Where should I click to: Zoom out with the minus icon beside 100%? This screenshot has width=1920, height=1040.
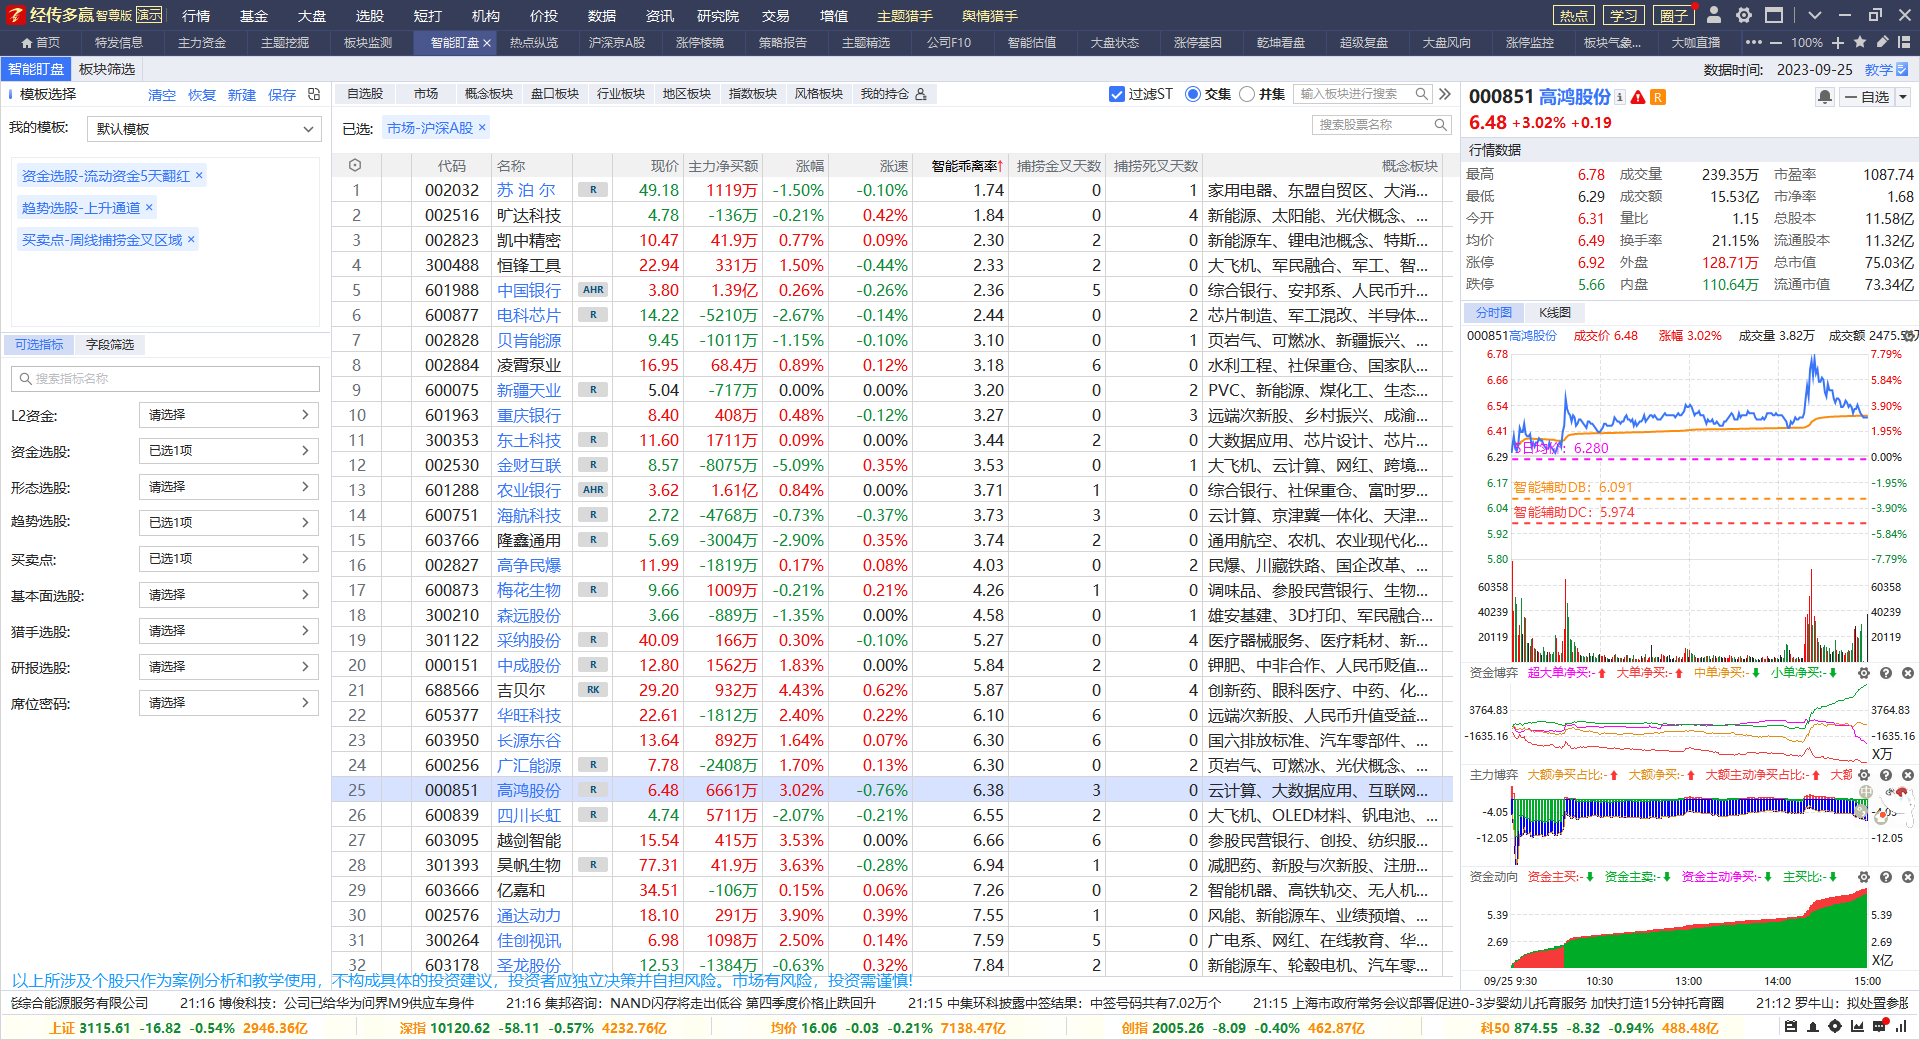click(1776, 43)
